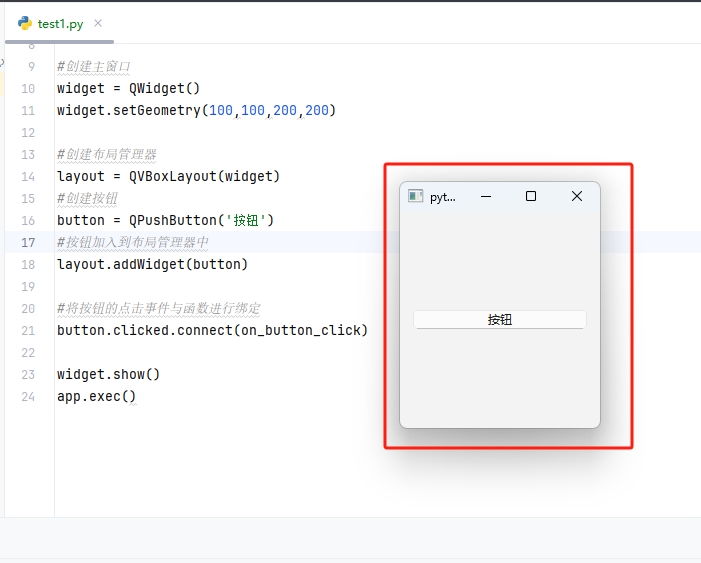Viewport: 701px width, 563px height.
Task: Place cursor on layout.addWidget(button) line
Action: pyautogui.click(x=152, y=264)
